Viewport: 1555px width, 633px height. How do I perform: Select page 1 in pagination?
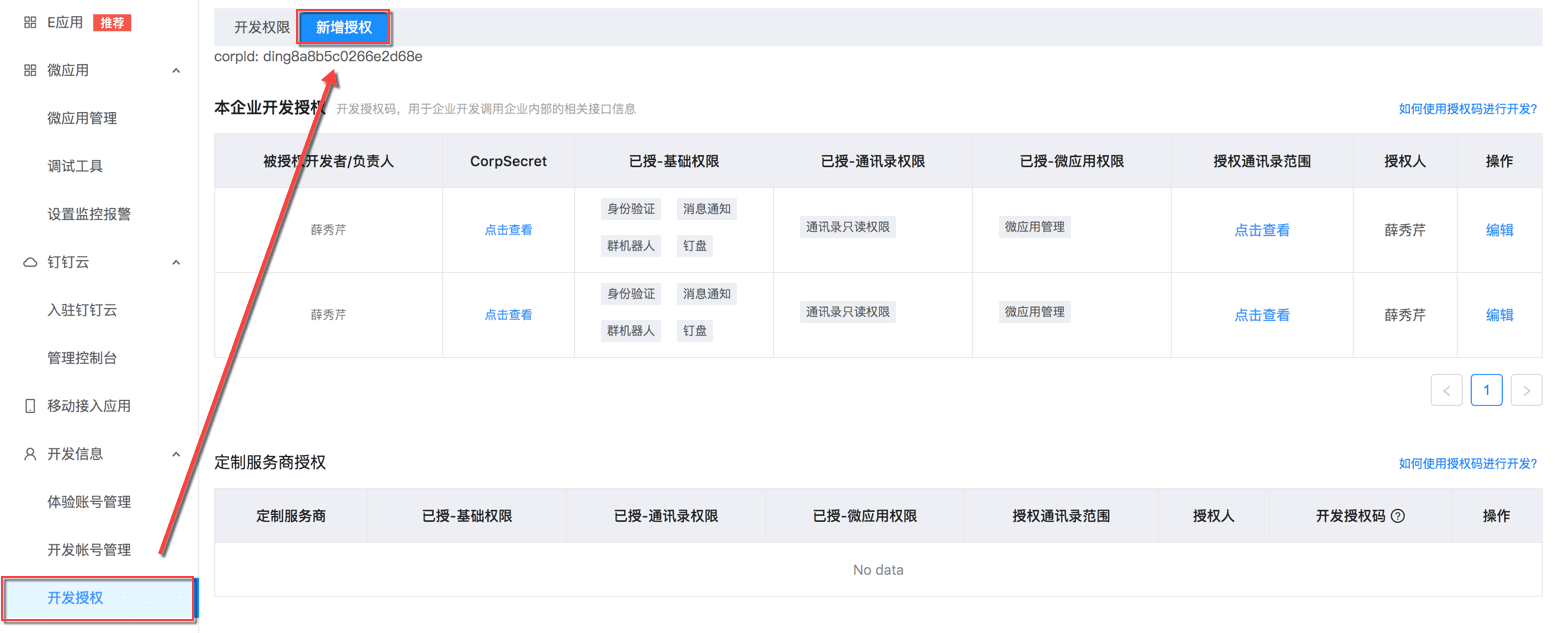tap(1486, 390)
